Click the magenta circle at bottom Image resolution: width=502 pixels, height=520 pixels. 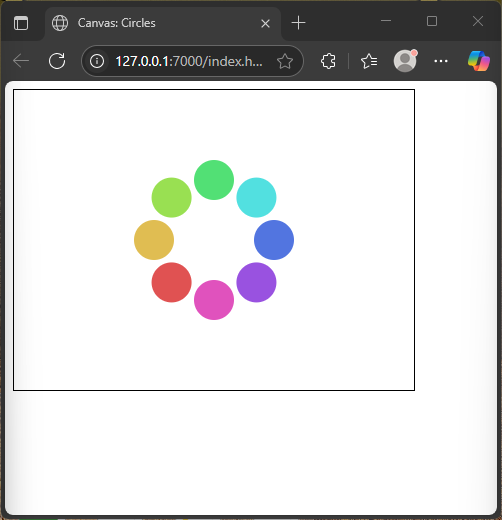pos(214,300)
